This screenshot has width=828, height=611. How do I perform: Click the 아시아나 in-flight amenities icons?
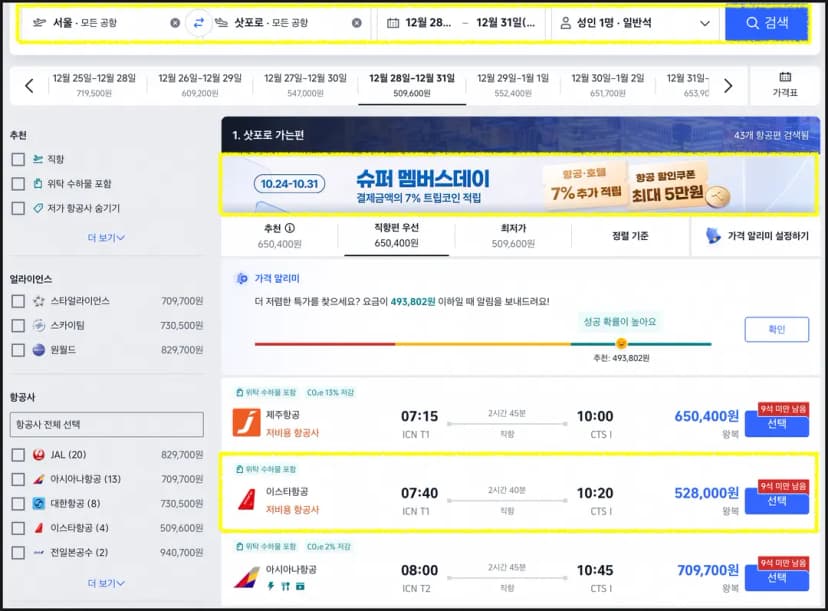point(286,586)
